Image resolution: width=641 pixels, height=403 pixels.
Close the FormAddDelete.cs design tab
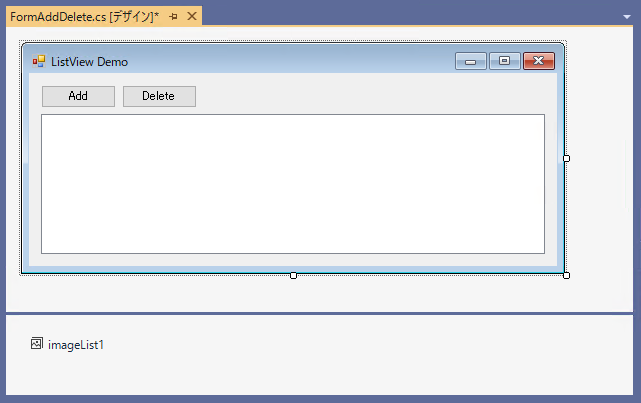pos(192,16)
